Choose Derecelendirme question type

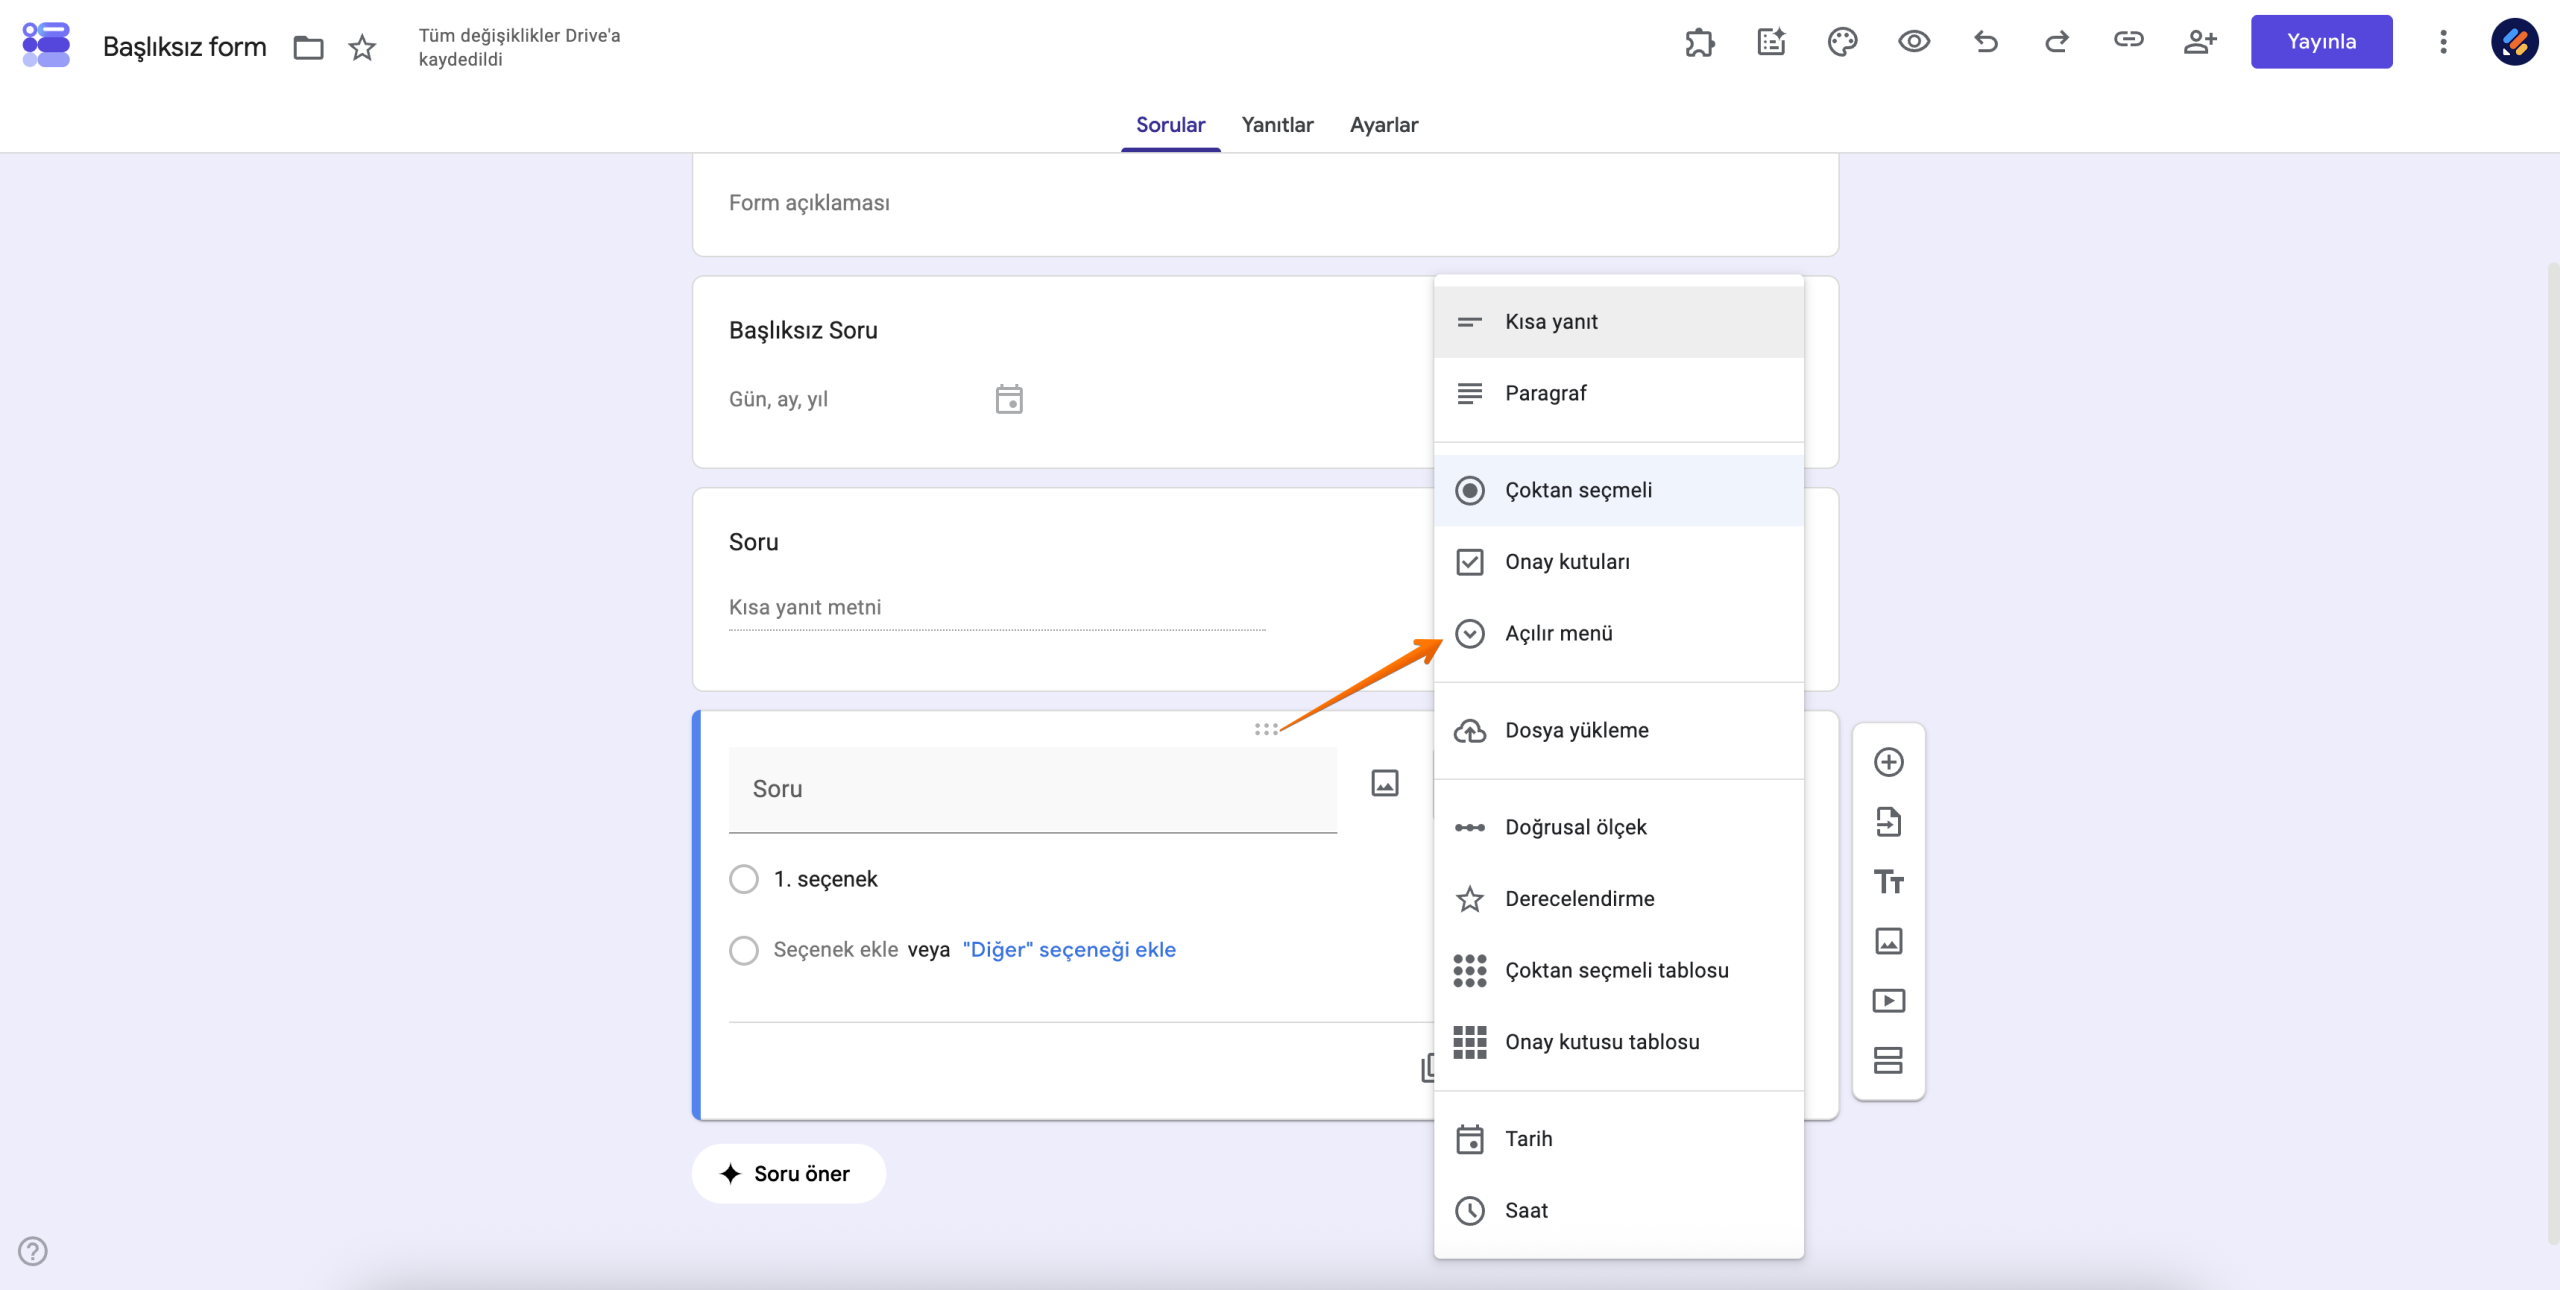[x=1618, y=899]
